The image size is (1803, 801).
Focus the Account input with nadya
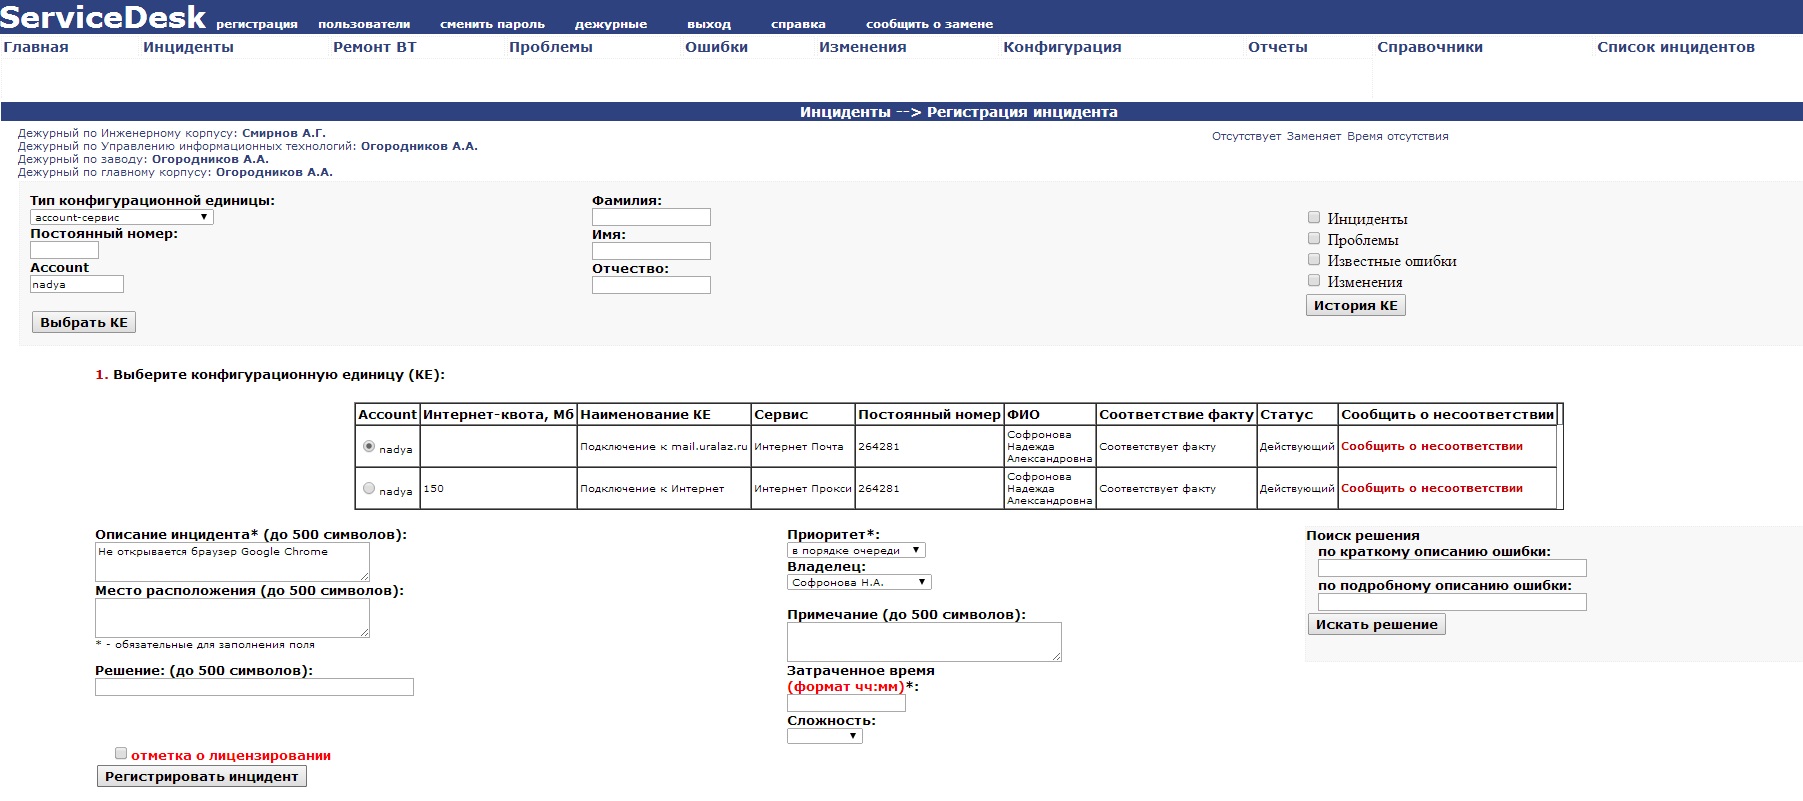(77, 284)
